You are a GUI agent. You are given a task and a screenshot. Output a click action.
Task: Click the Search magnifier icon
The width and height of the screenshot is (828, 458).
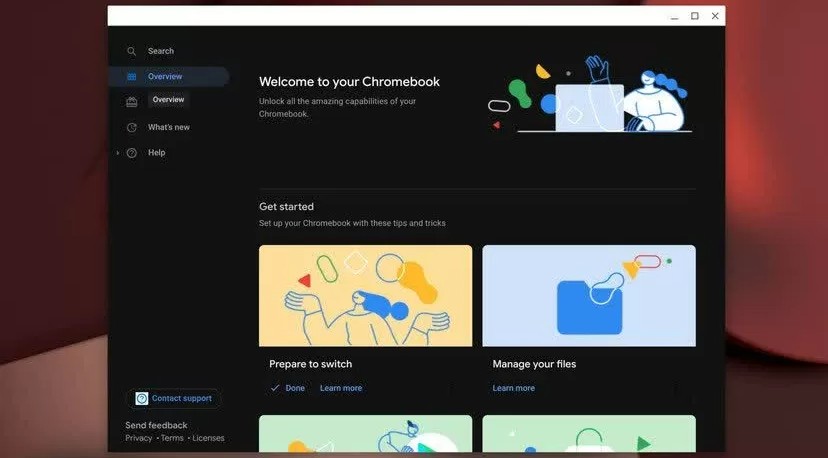(x=131, y=51)
